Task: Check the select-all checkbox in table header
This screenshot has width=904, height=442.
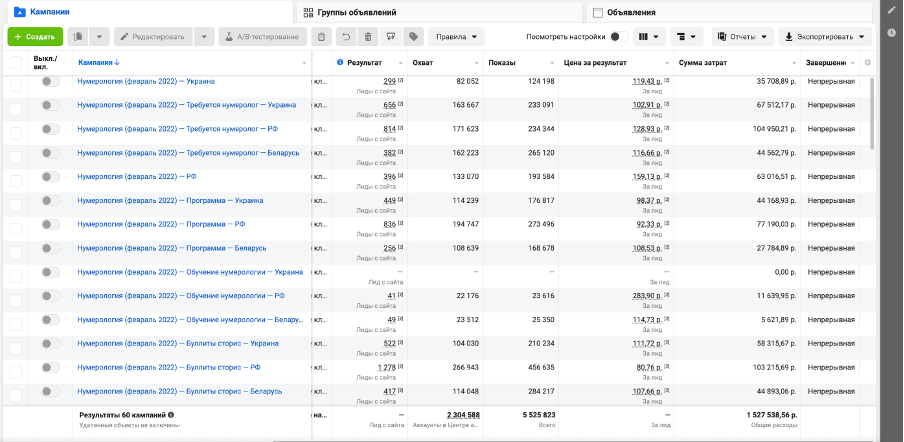Action: tap(15, 63)
